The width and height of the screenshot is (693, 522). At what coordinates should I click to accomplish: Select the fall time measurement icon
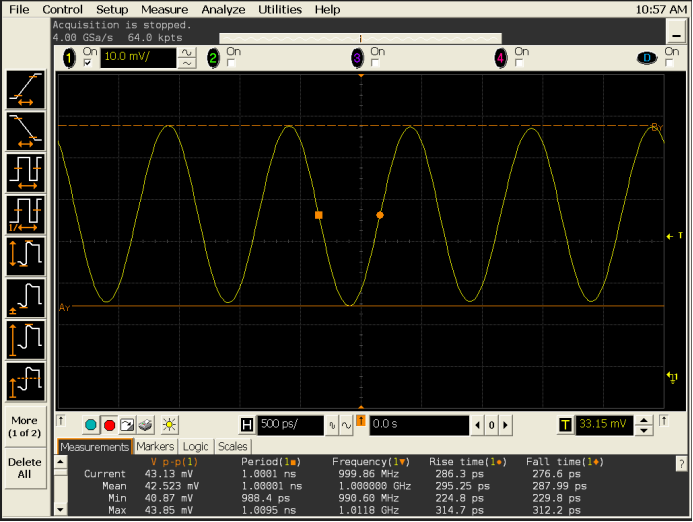[26, 131]
